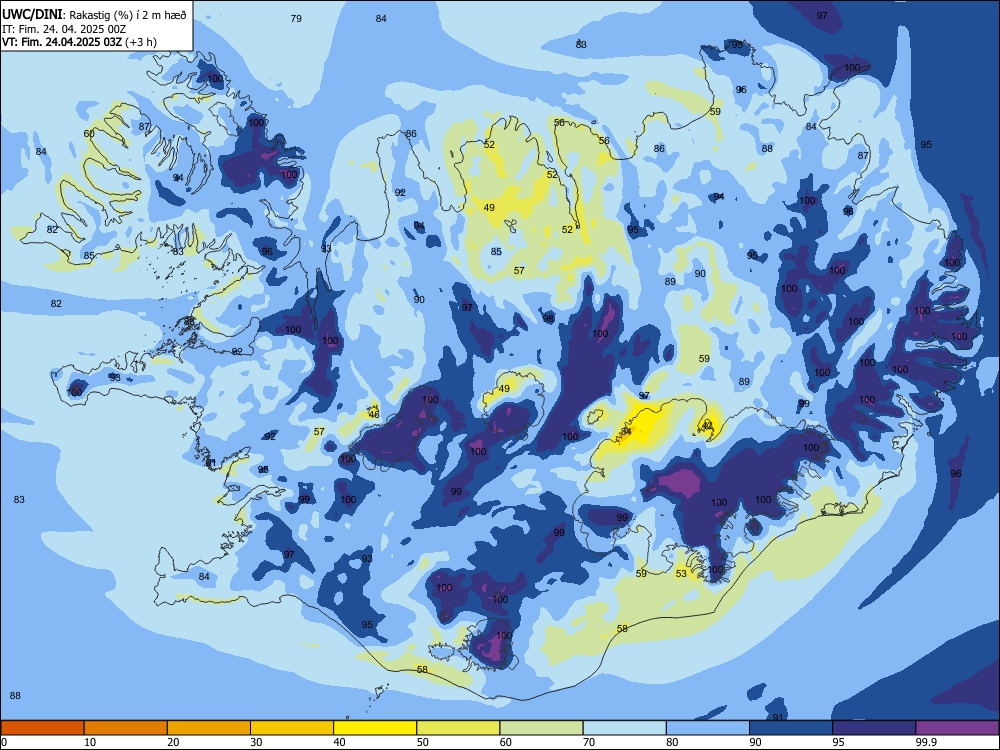Viewport: 1000px width, 750px height.
Task: Click the humidity value '79' on the map
Action: tap(296, 18)
